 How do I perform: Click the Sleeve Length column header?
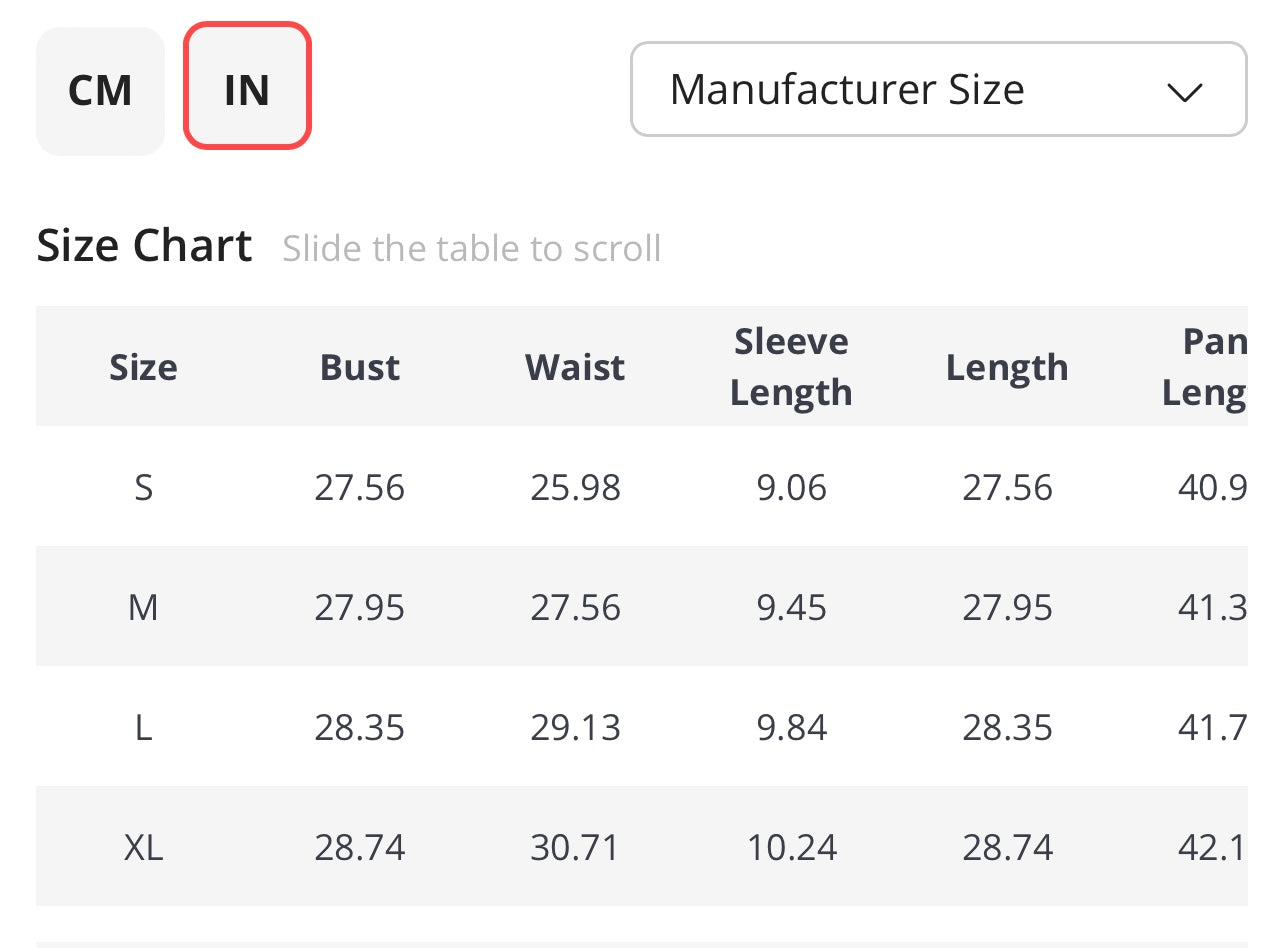(791, 367)
